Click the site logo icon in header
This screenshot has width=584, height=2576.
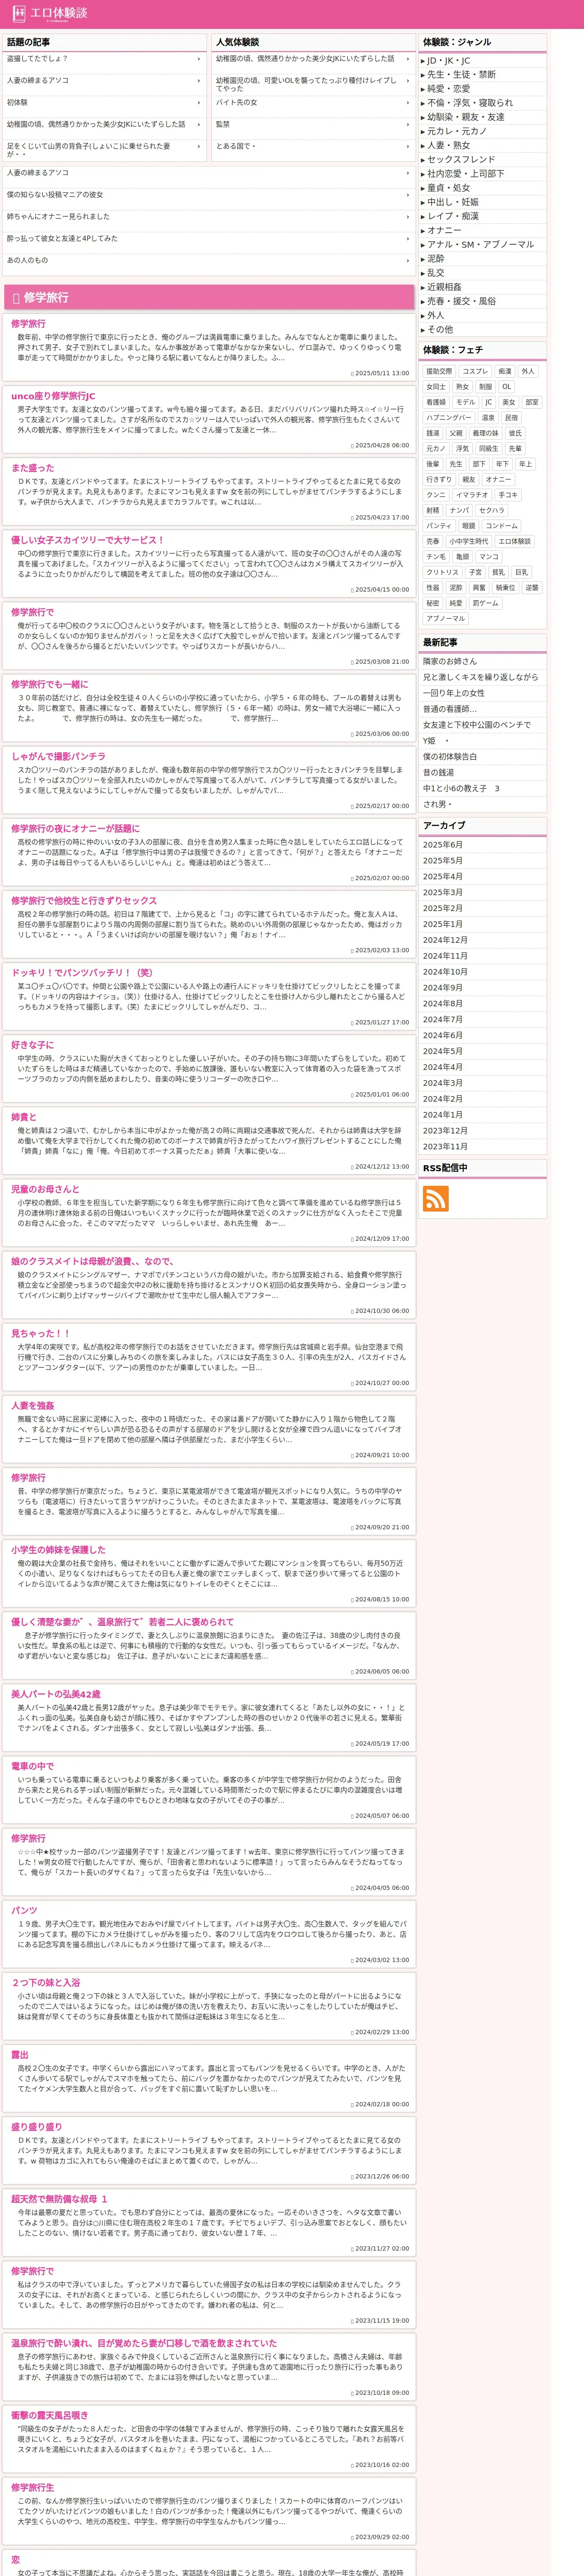click(x=18, y=14)
